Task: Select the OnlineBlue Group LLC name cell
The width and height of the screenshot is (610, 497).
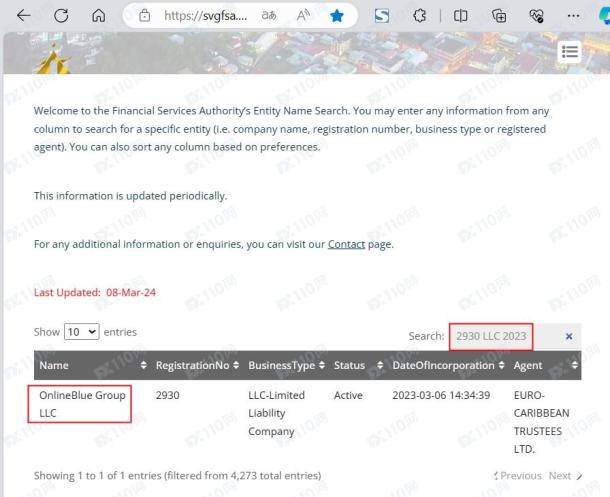Action: 82,404
